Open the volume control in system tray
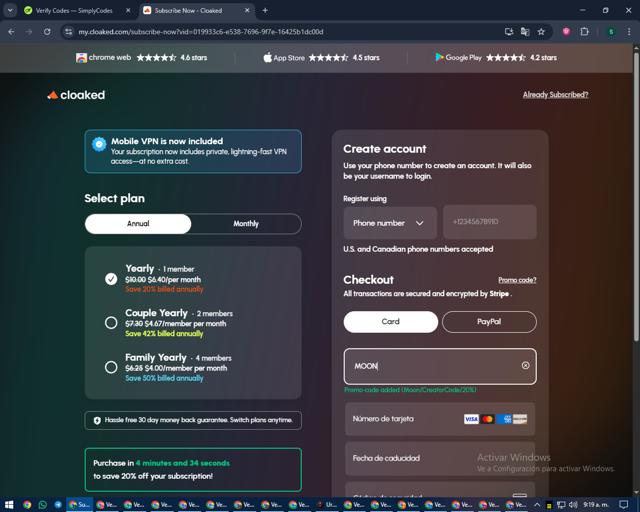 573,505
